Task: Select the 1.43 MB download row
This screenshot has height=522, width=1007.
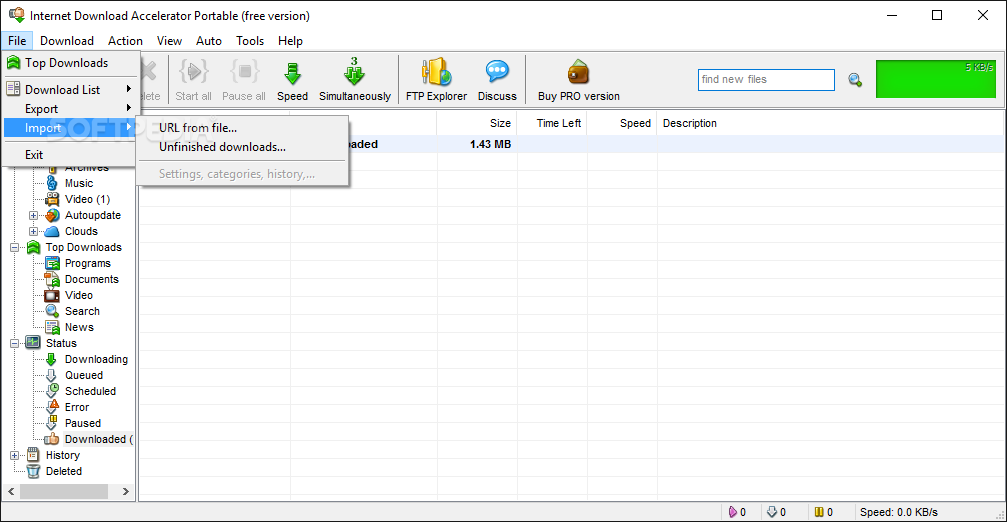Action: (572, 144)
